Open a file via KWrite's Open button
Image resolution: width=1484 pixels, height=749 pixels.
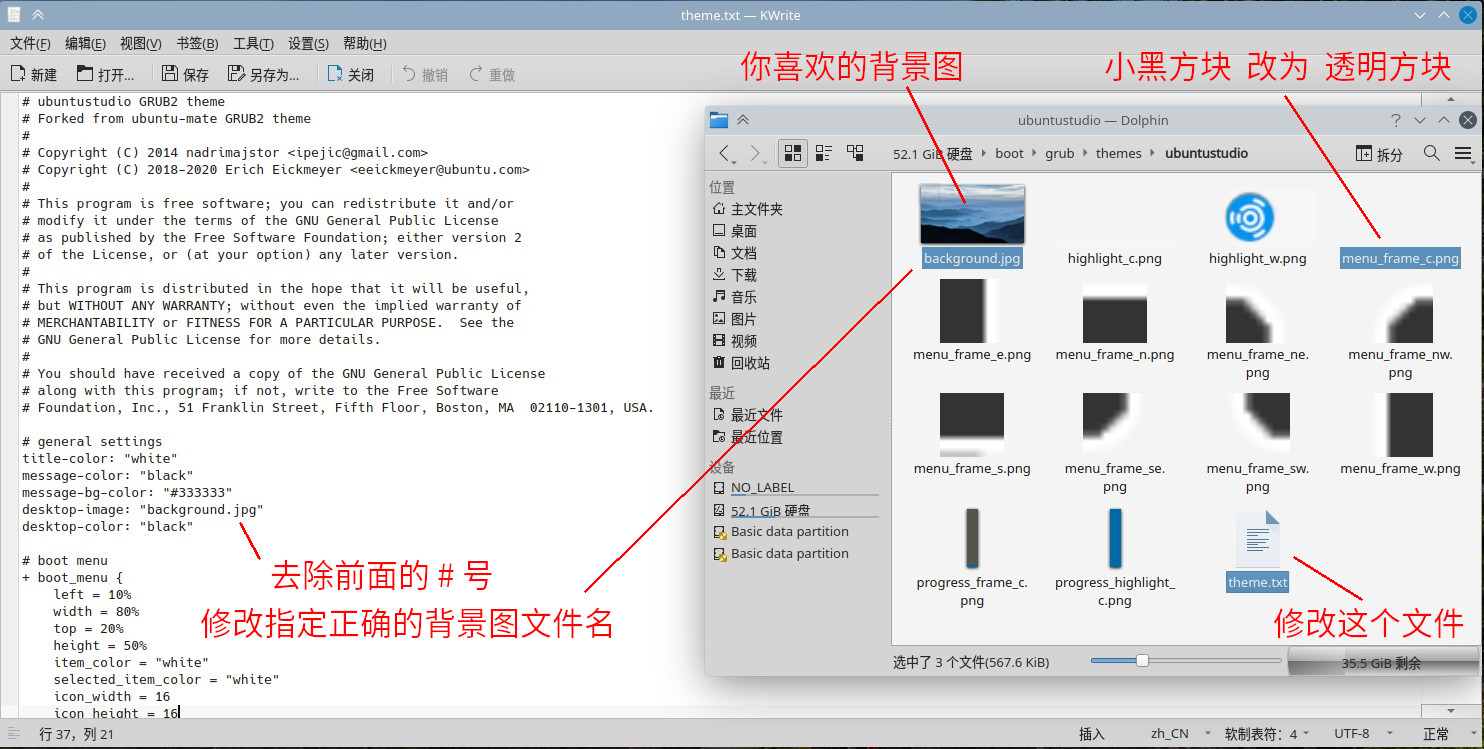coord(105,74)
